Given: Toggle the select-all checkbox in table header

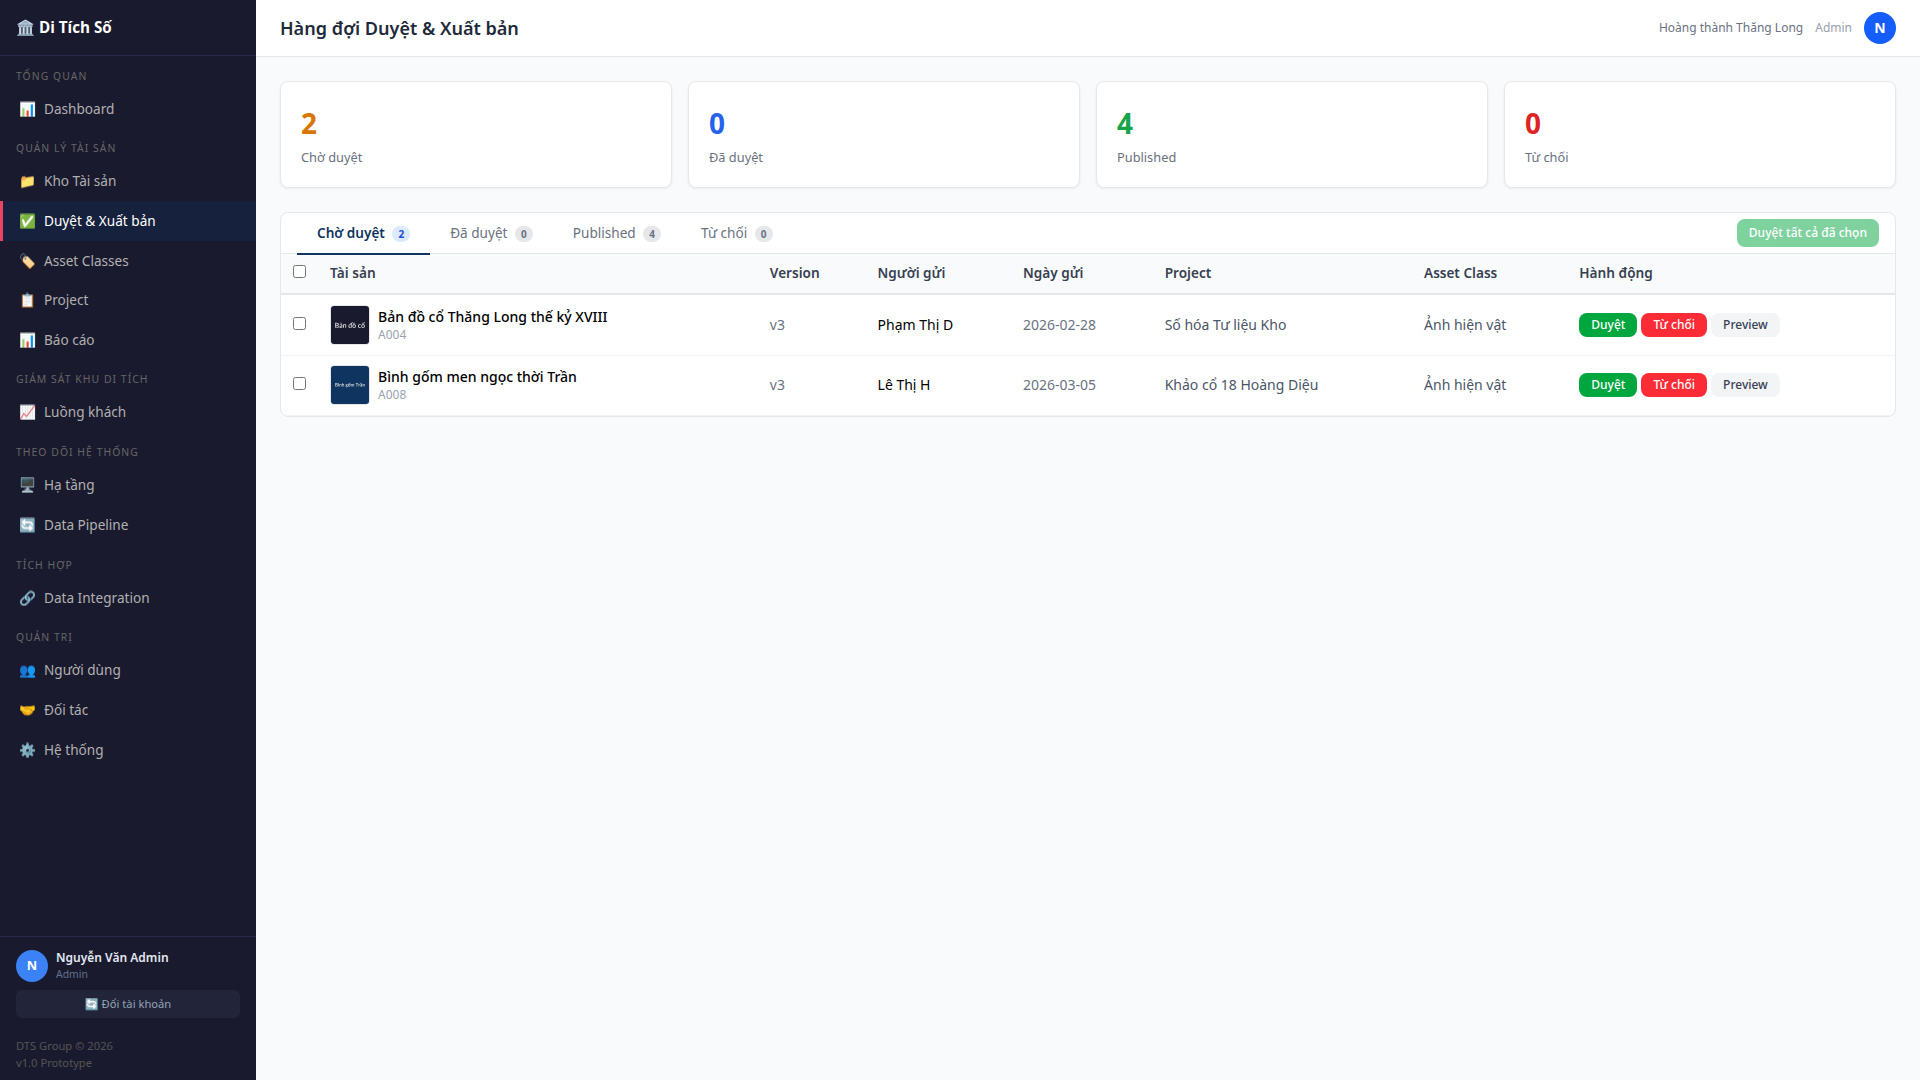Looking at the screenshot, I should point(299,272).
